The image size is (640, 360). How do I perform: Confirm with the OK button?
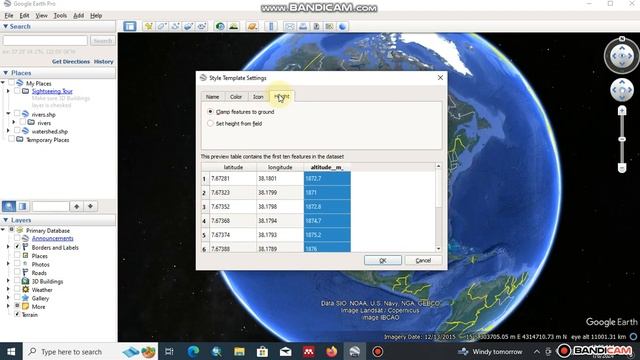[383, 260]
